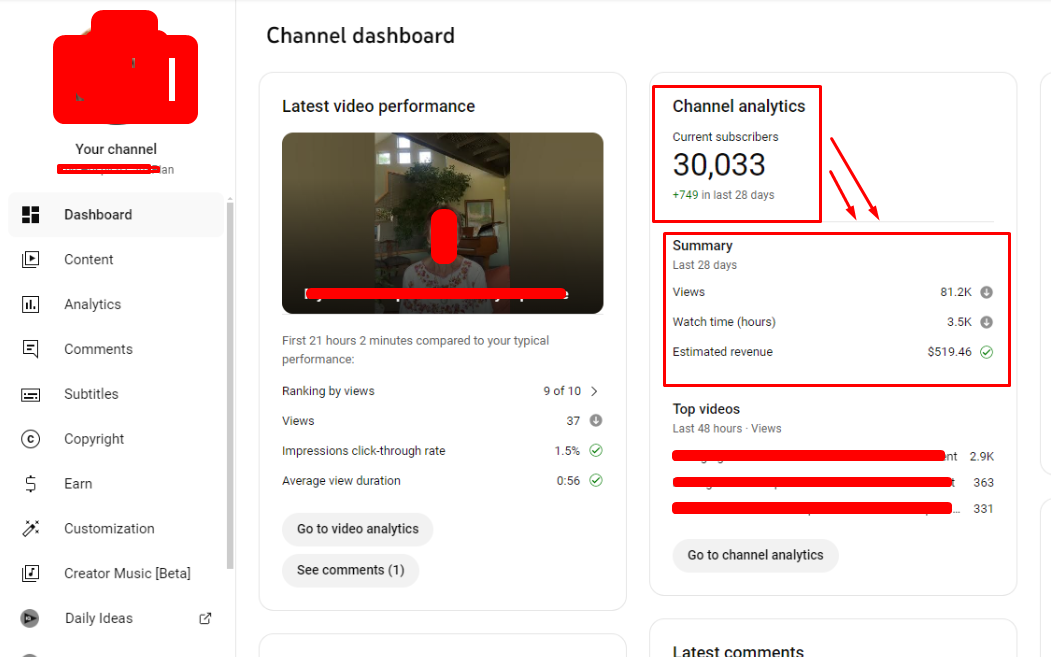The width and height of the screenshot is (1051, 657).
Task: Click green check next to Estimated revenue
Action: 987,352
